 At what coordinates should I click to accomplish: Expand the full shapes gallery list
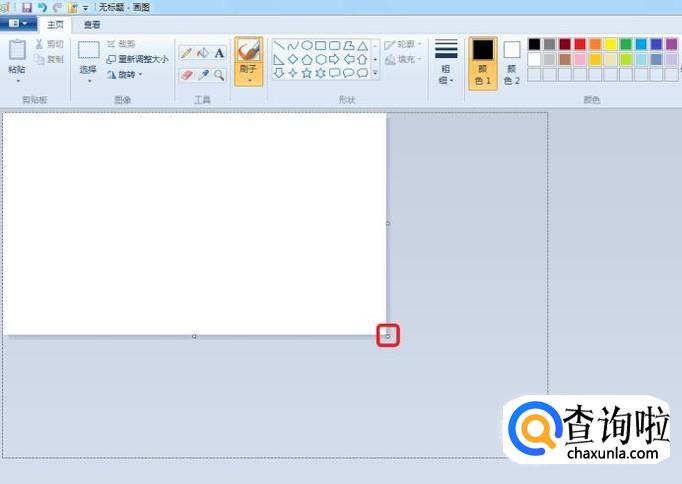point(375,73)
